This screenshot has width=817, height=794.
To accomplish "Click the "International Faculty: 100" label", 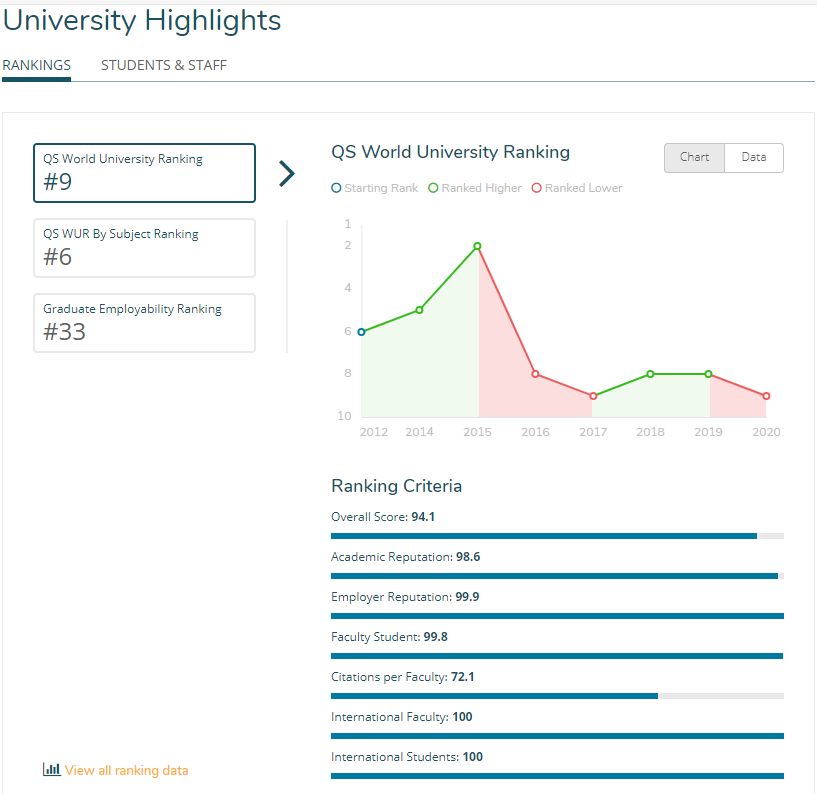I will click(402, 717).
